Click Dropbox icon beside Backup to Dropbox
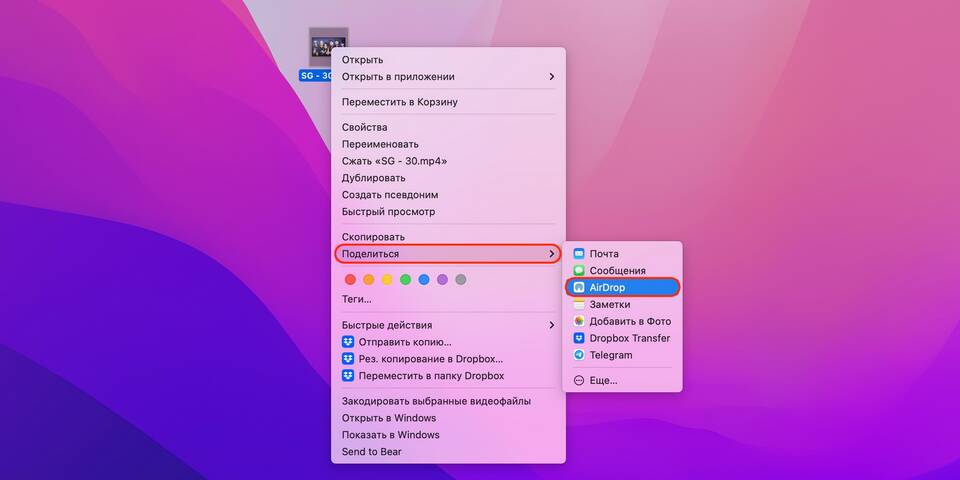960x480 pixels. tap(348, 359)
